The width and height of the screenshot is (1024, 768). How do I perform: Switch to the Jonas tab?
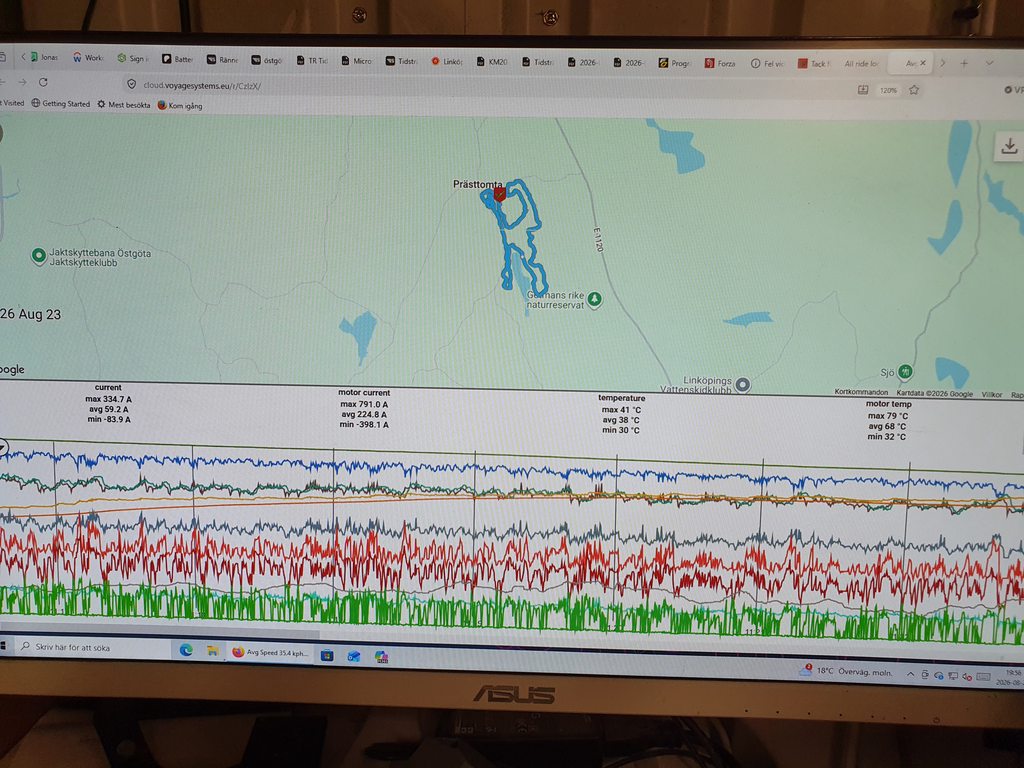pos(44,57)
